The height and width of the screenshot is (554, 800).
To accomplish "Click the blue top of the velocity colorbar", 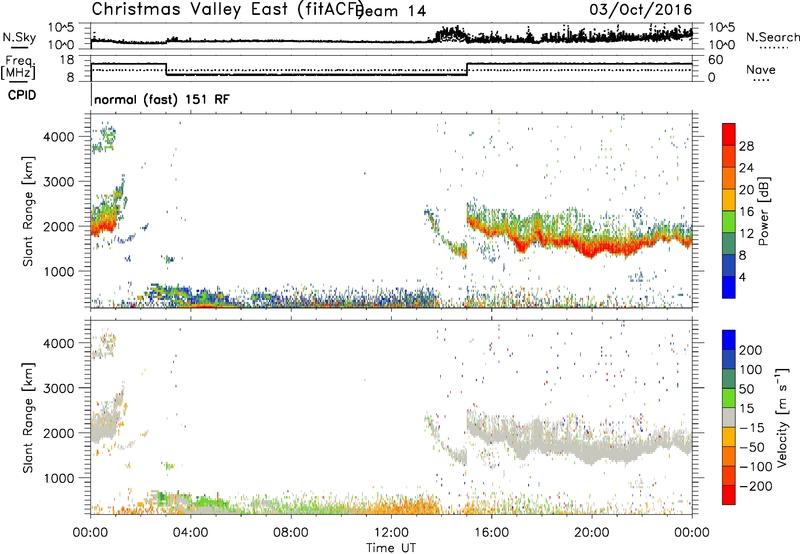I will [x=729, y=340].
